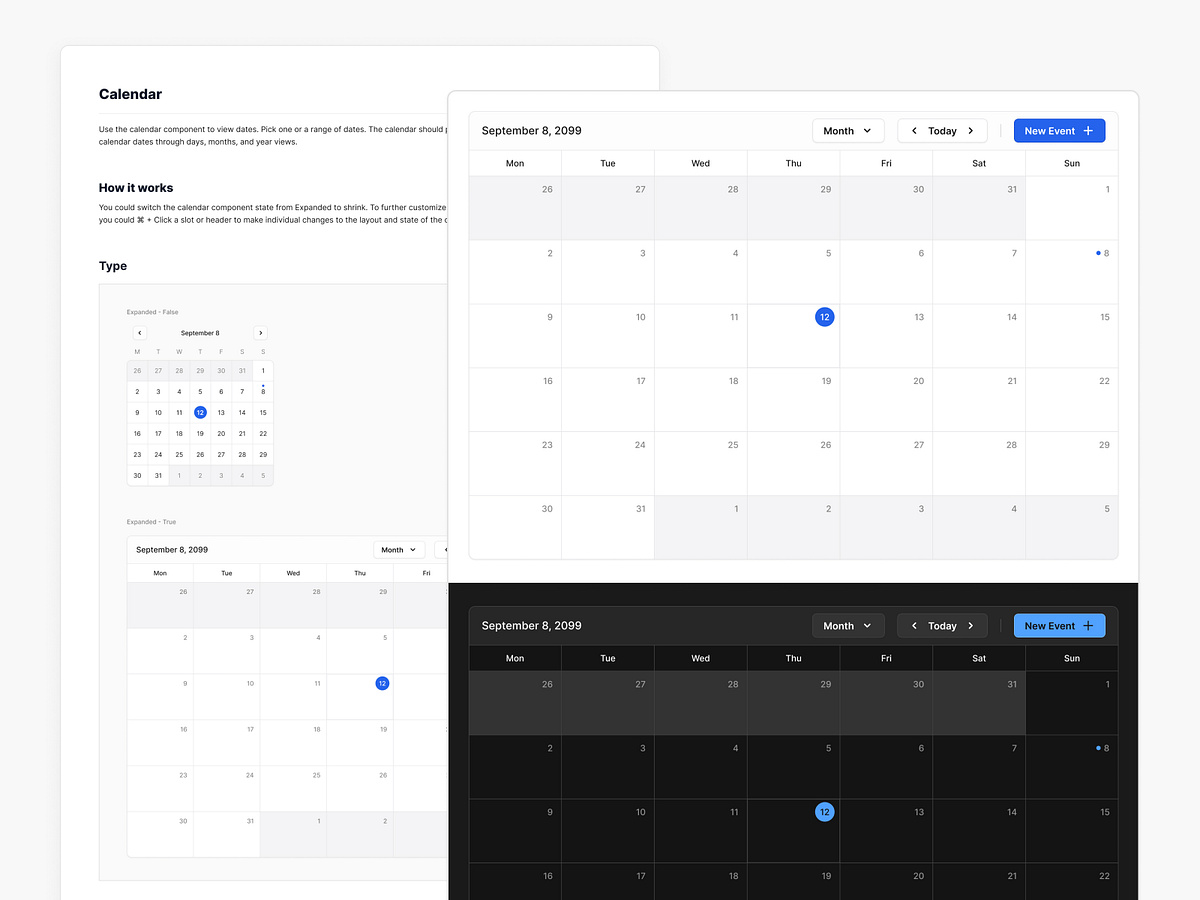Click forward arrow in compact mini calendar
Image resolution: width=1200 pixels, height=900 pixels.
click(x=260, y=332)
